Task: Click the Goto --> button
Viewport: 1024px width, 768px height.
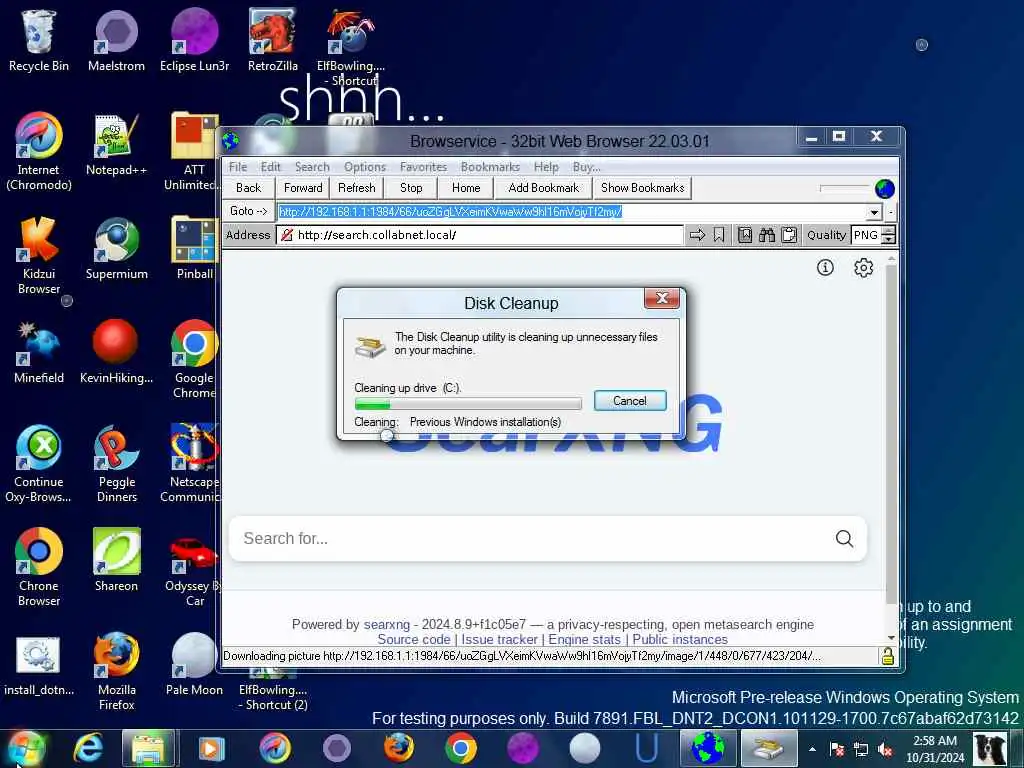Action: tap(249, 212)
